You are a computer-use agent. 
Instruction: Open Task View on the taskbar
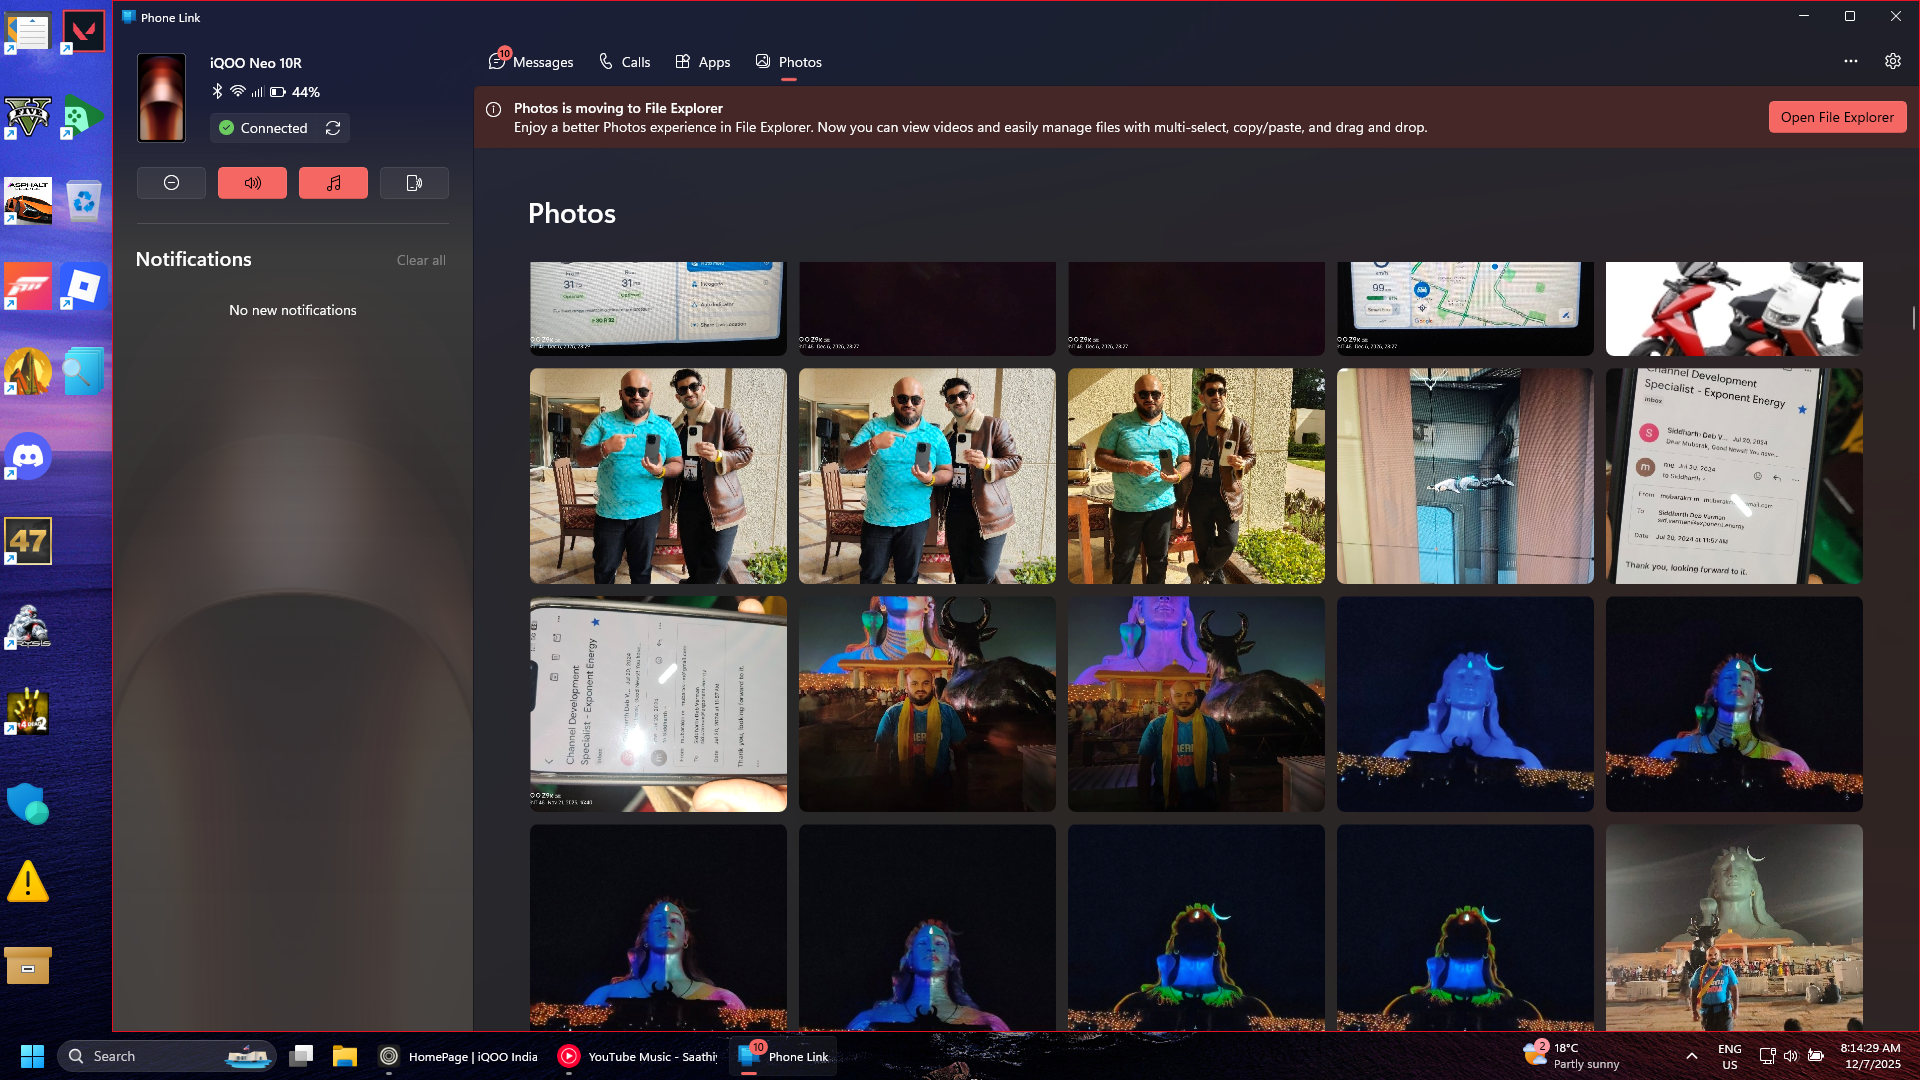(301, 1056)
